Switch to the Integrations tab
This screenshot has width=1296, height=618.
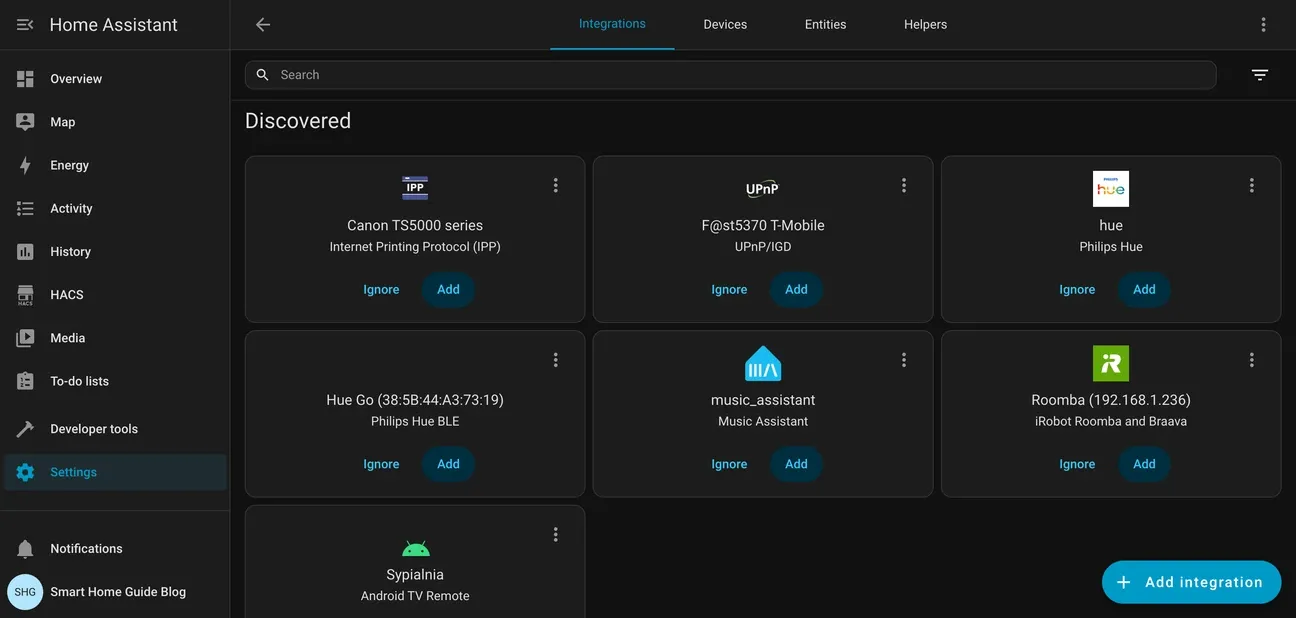612,24
